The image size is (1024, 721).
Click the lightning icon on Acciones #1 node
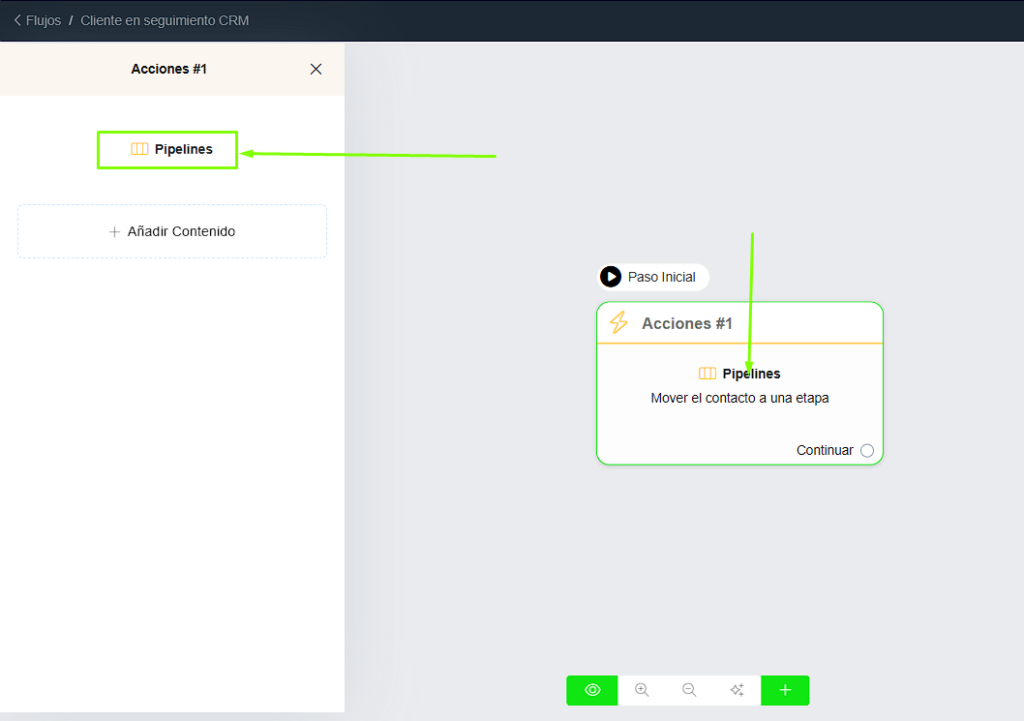(619, 323)
